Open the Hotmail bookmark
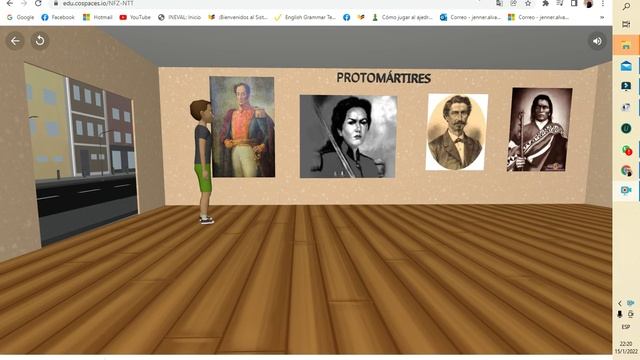The image size is (640, 360). [98, 17]
